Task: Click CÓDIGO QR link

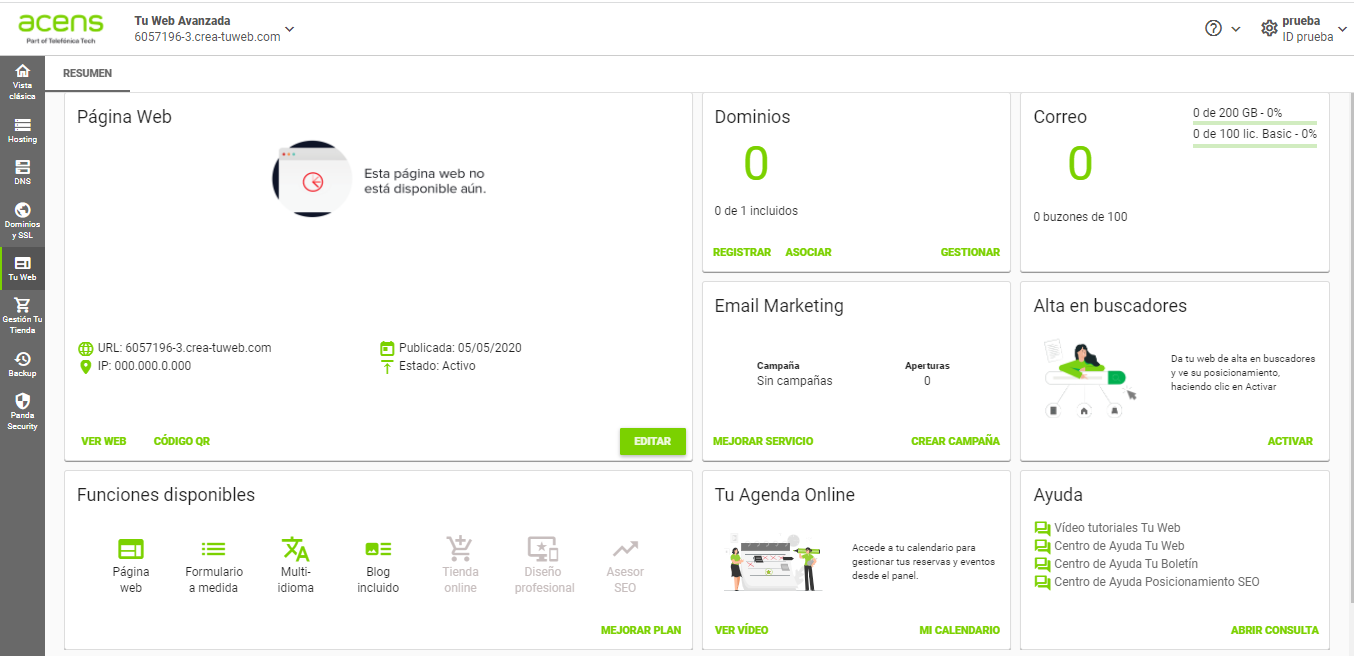Action: tap(182, 441)
